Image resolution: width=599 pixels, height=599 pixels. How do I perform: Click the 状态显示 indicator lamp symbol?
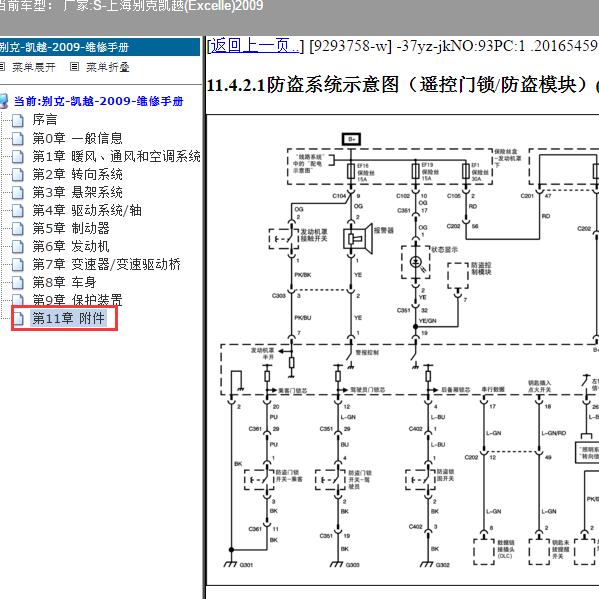[416, 262]
